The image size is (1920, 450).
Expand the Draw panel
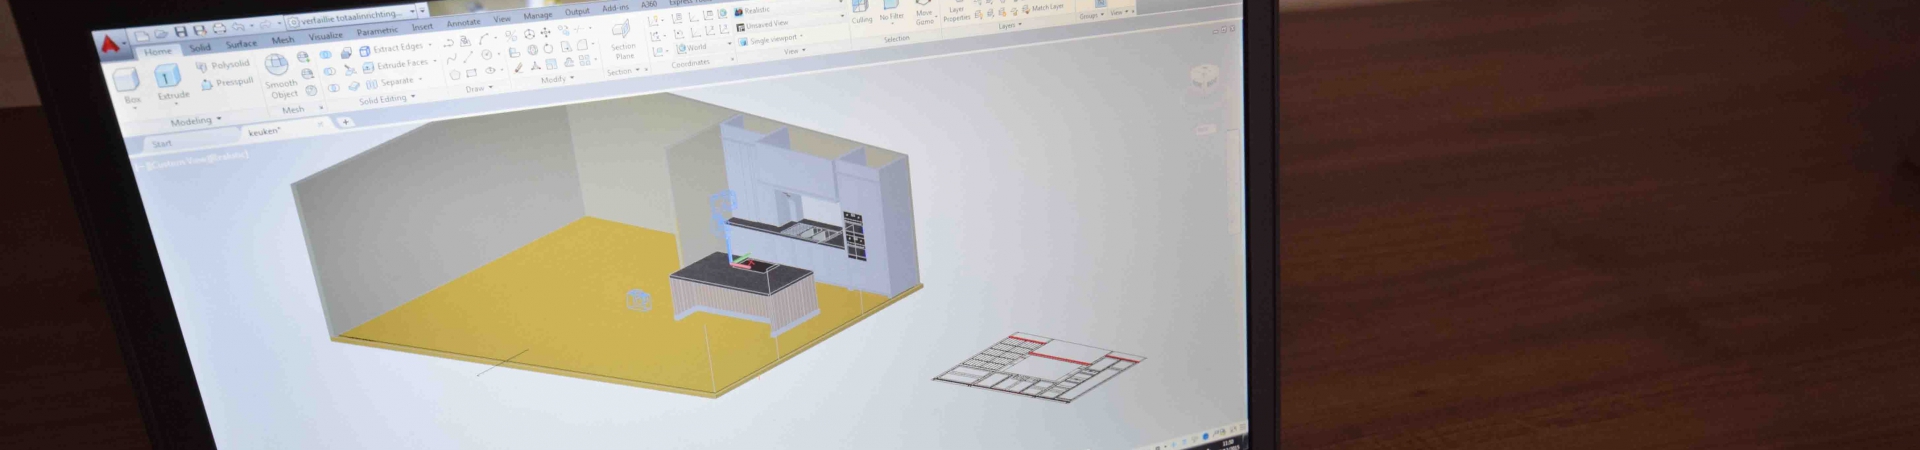(x=478, y=89)
